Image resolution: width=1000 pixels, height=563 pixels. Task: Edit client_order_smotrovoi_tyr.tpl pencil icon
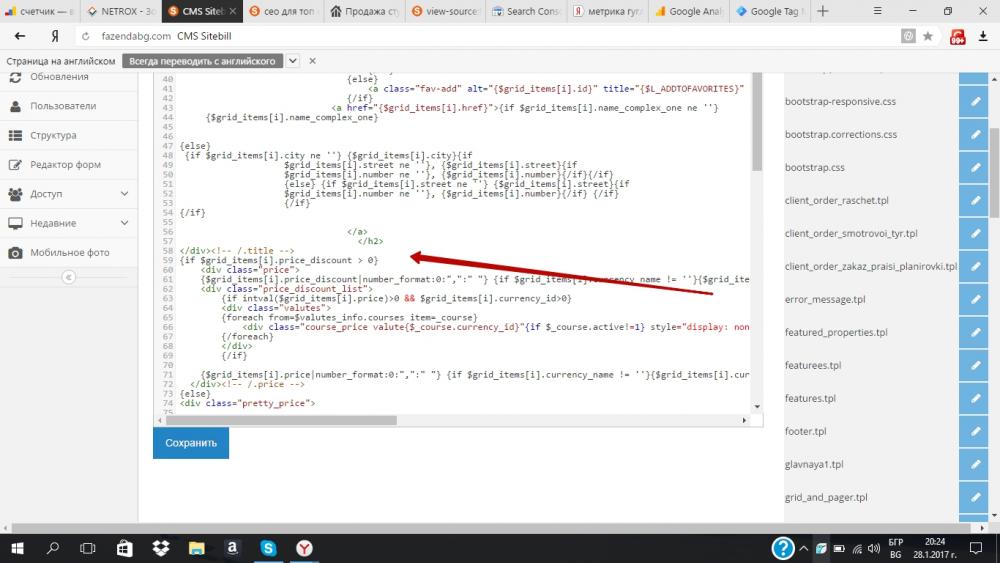click(974, 233)
